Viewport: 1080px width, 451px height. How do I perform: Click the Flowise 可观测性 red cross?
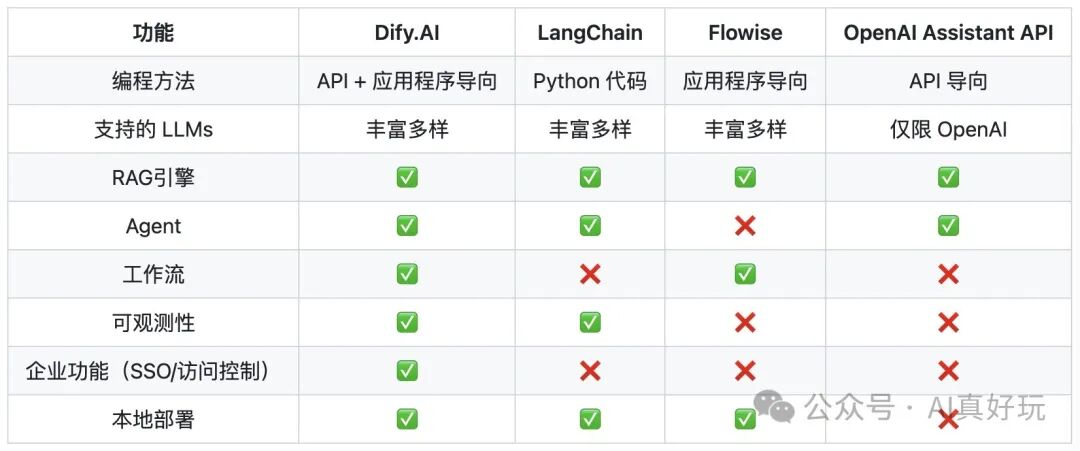pos(745,322)
